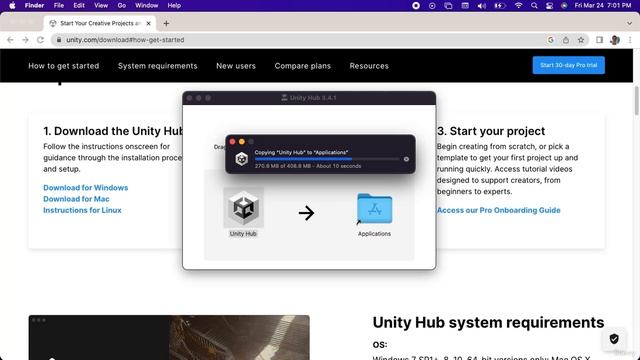
Task: Click the Siri icon in menu bar
Action: coord(564,6)
